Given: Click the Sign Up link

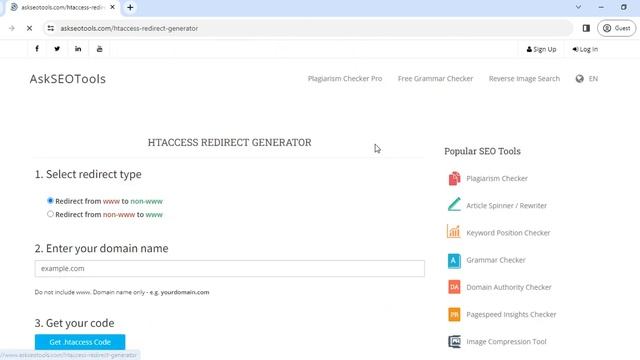Looking at the screenshot, I should (x=541, y=49).
